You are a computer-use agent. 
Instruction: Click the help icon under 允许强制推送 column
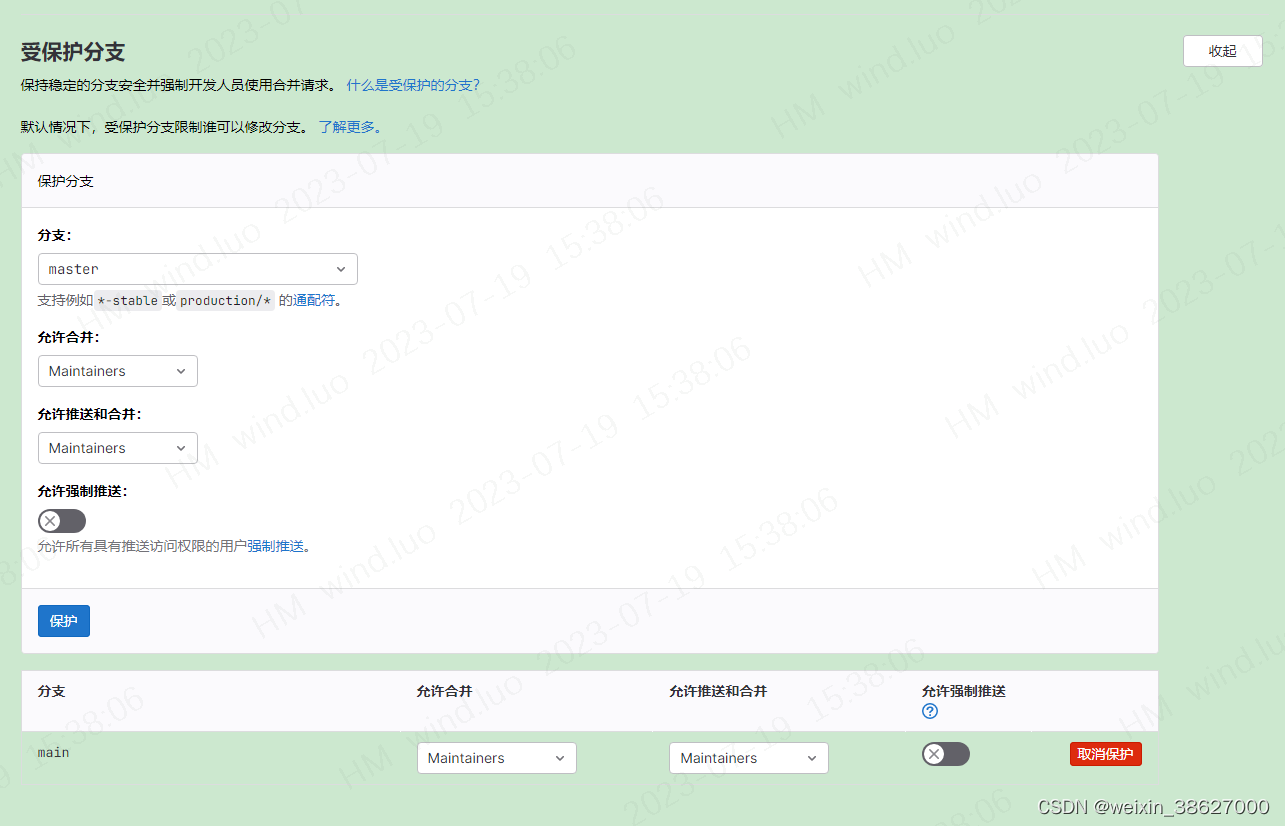coord(930,711)
